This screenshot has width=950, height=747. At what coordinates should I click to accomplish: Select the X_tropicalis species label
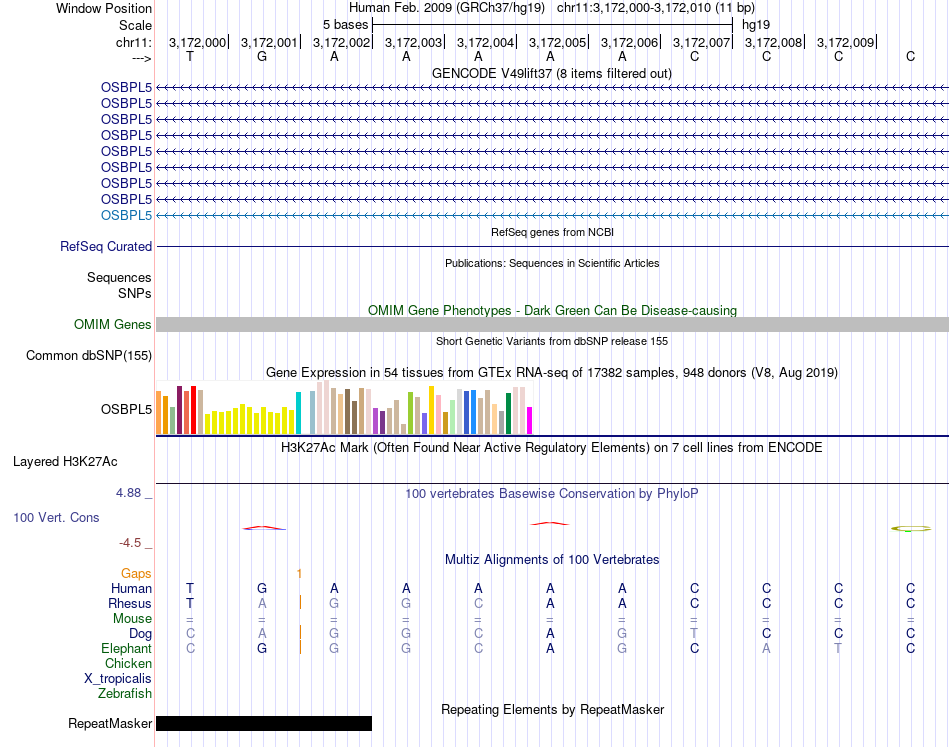point(118,679)
